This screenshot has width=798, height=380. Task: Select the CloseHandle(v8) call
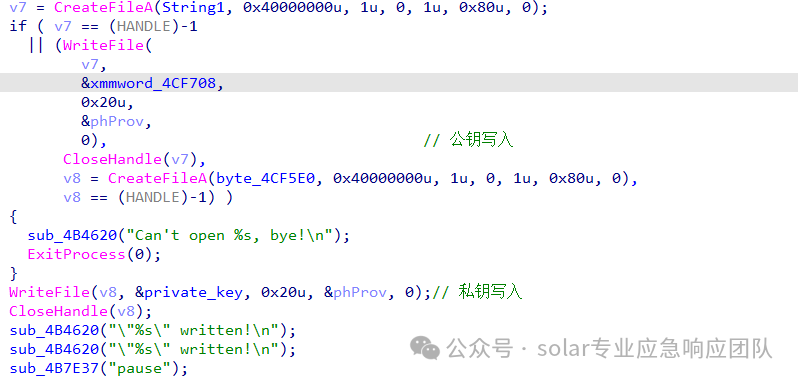pos(80,311)
